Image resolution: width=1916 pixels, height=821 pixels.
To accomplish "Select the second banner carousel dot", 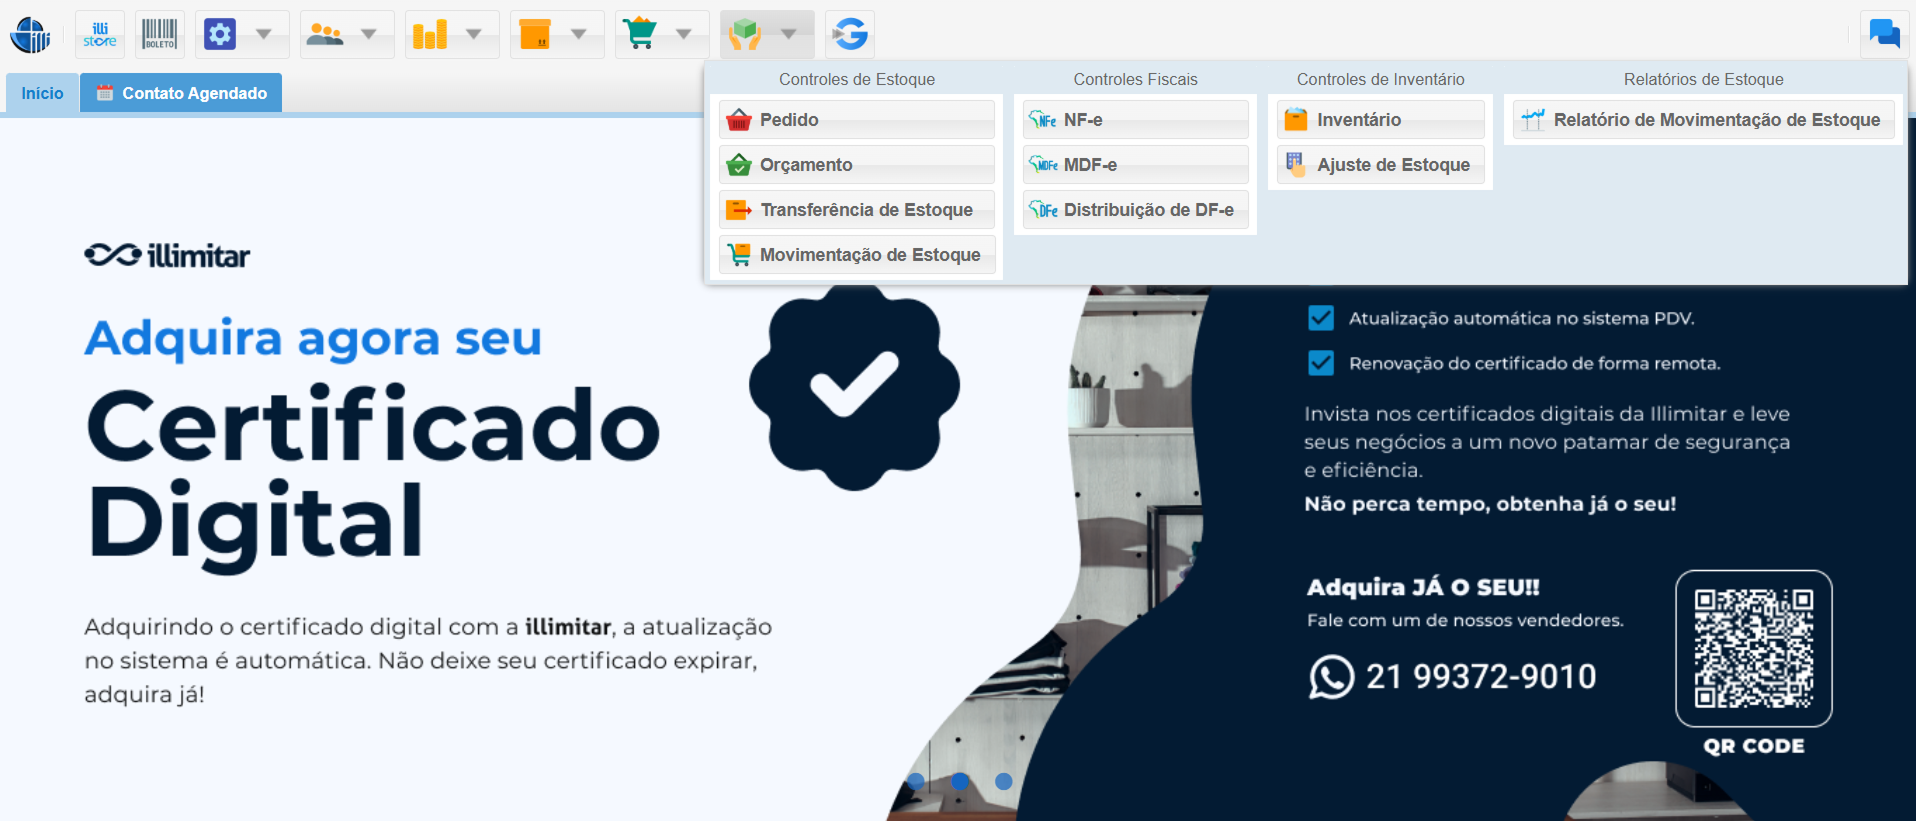I will (960, 781).
